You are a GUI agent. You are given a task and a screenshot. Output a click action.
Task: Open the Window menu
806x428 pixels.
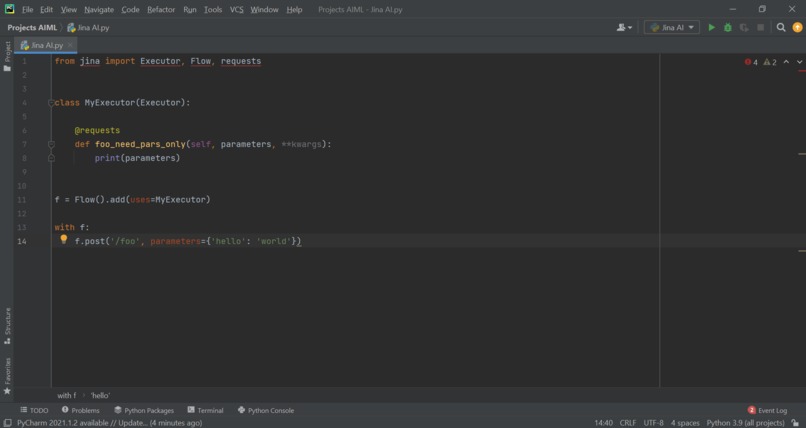[264, 9]
